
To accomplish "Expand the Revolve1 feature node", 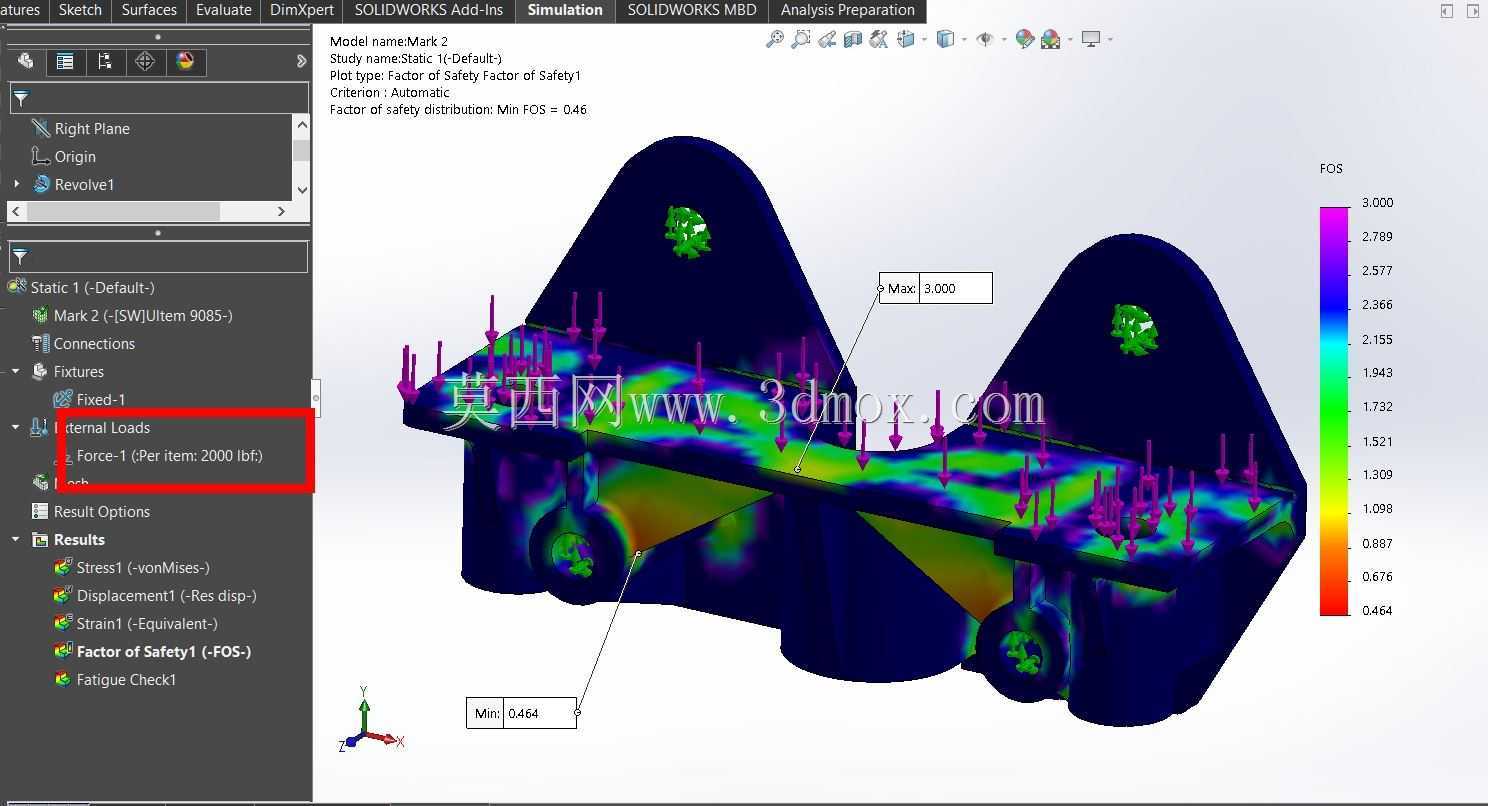I will coord(16,184).
